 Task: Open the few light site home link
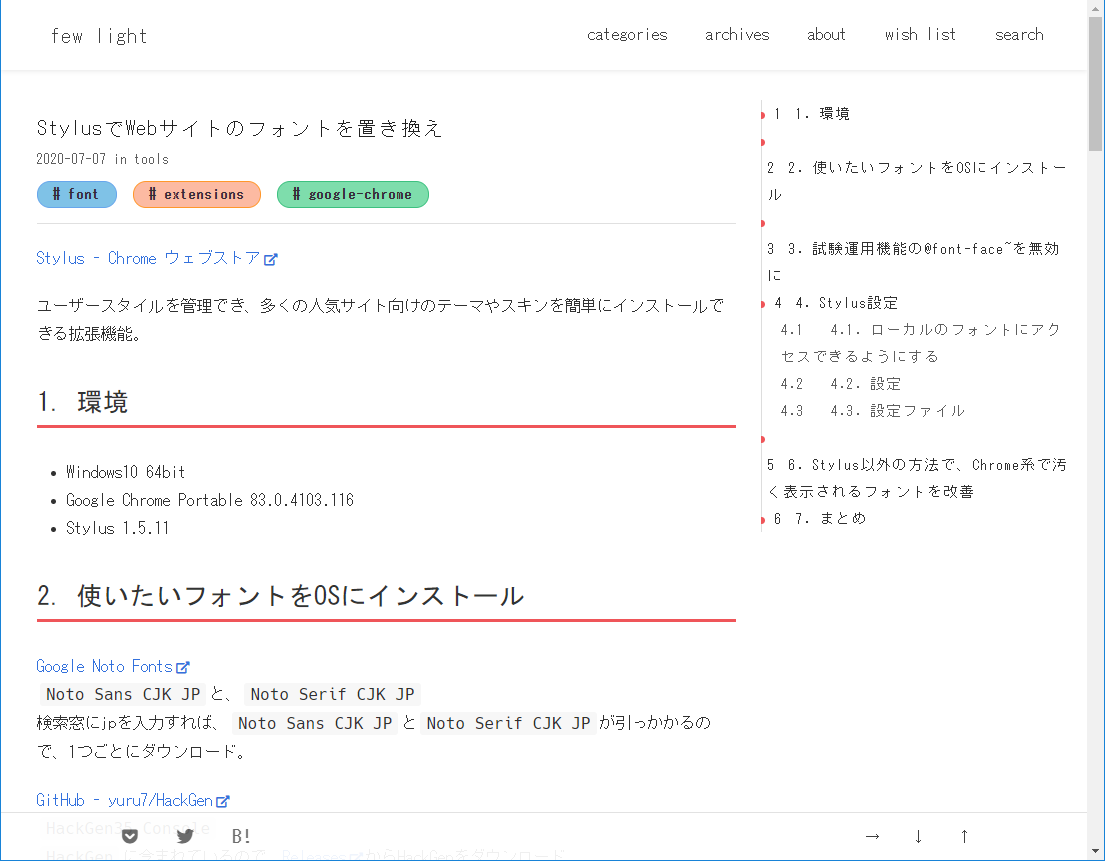[x=99, y=36]
